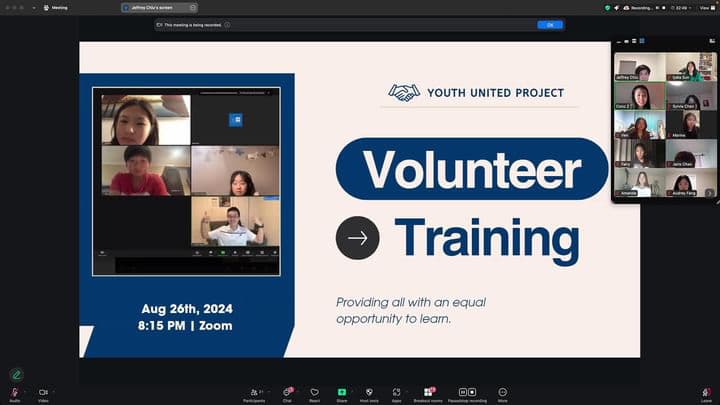Open the Apps icon
The height and width of the screenshot is (405, 720).
tap(397, 392)
